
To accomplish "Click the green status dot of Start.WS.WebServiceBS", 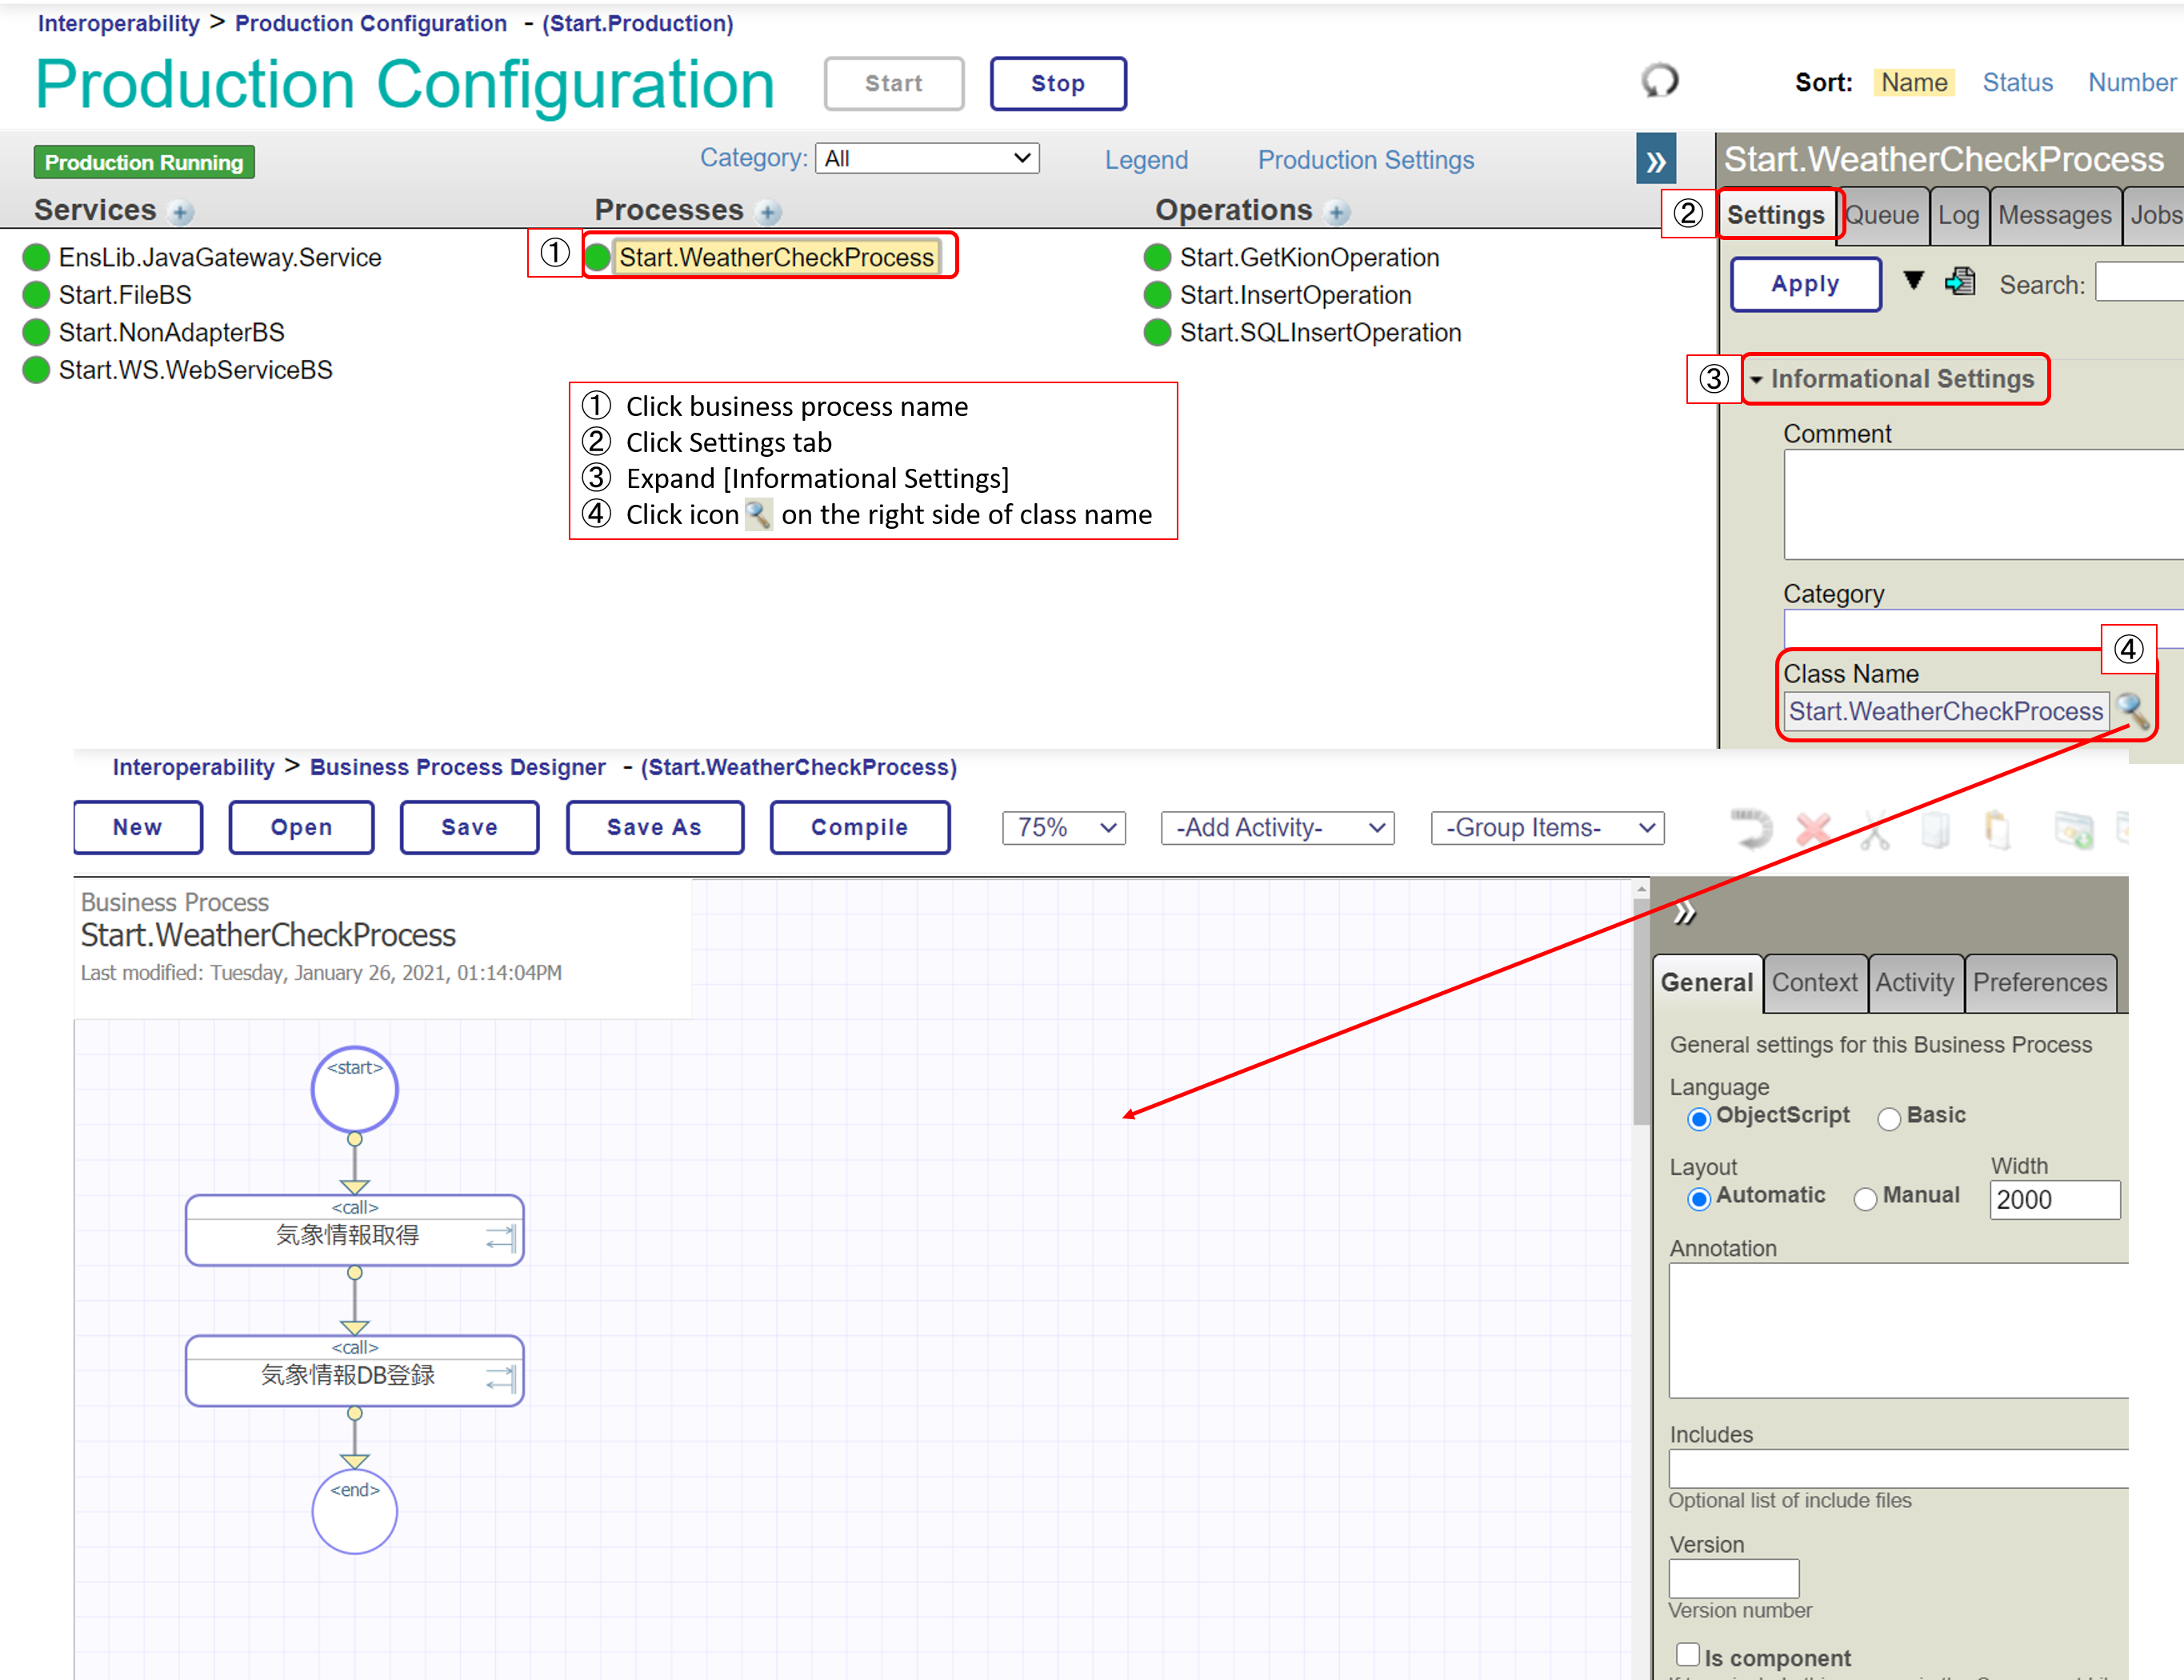I will pyautogui.click(x=36, y=370).
